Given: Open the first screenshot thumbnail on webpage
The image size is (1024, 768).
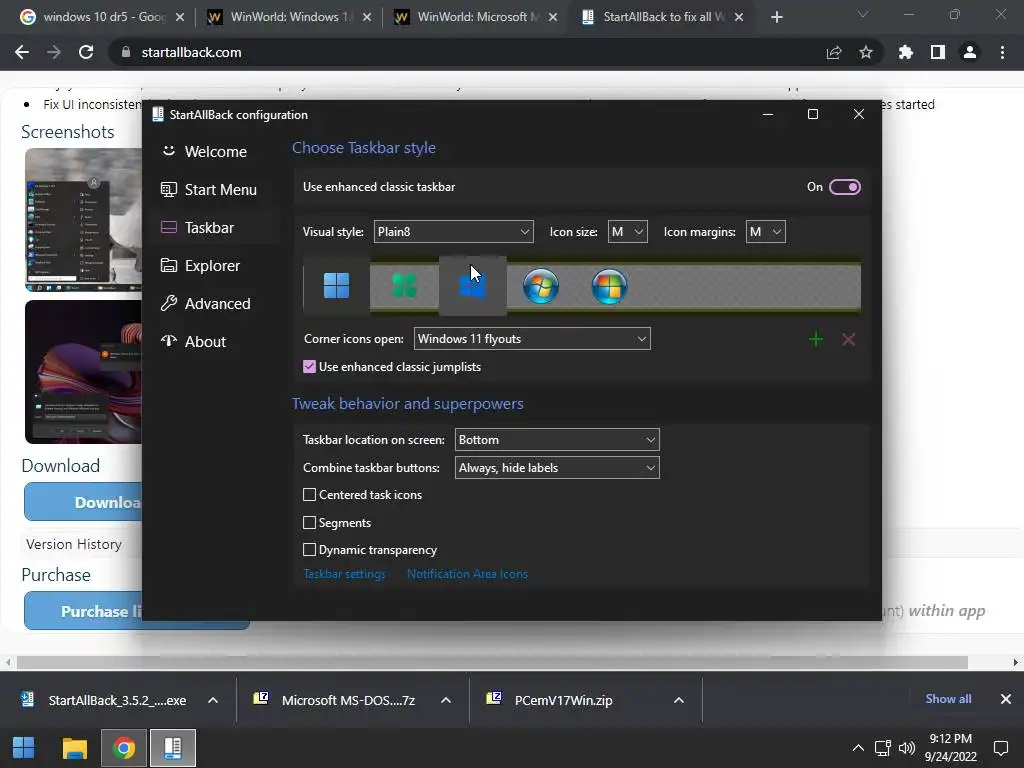Looking at the screenshot, I should coord(83,219).
